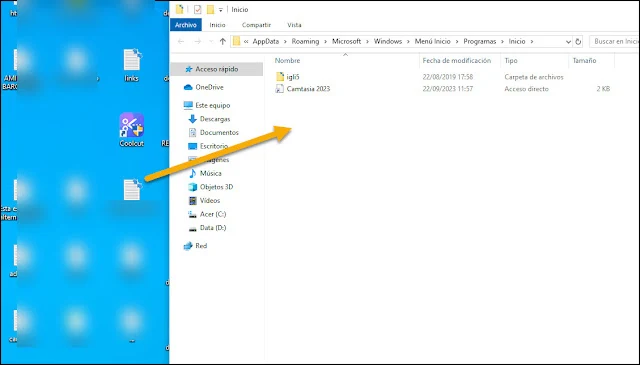Click the Acceso directo type cell

click(x=527, y=89)
